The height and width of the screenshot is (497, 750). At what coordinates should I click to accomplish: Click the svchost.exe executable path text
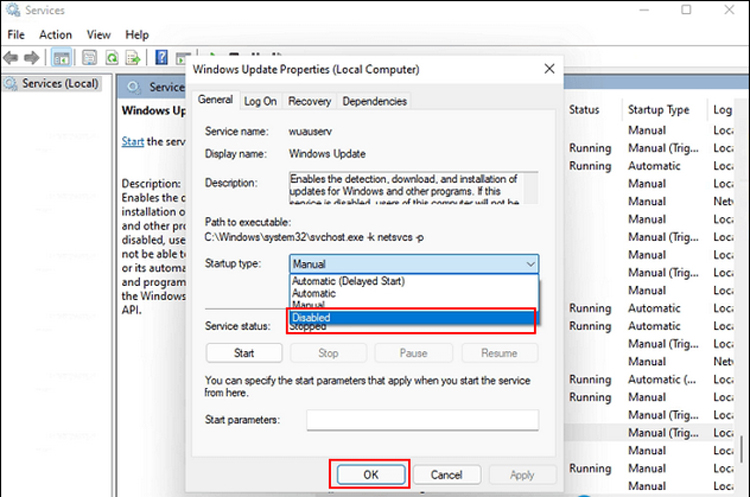pos(314,237)
